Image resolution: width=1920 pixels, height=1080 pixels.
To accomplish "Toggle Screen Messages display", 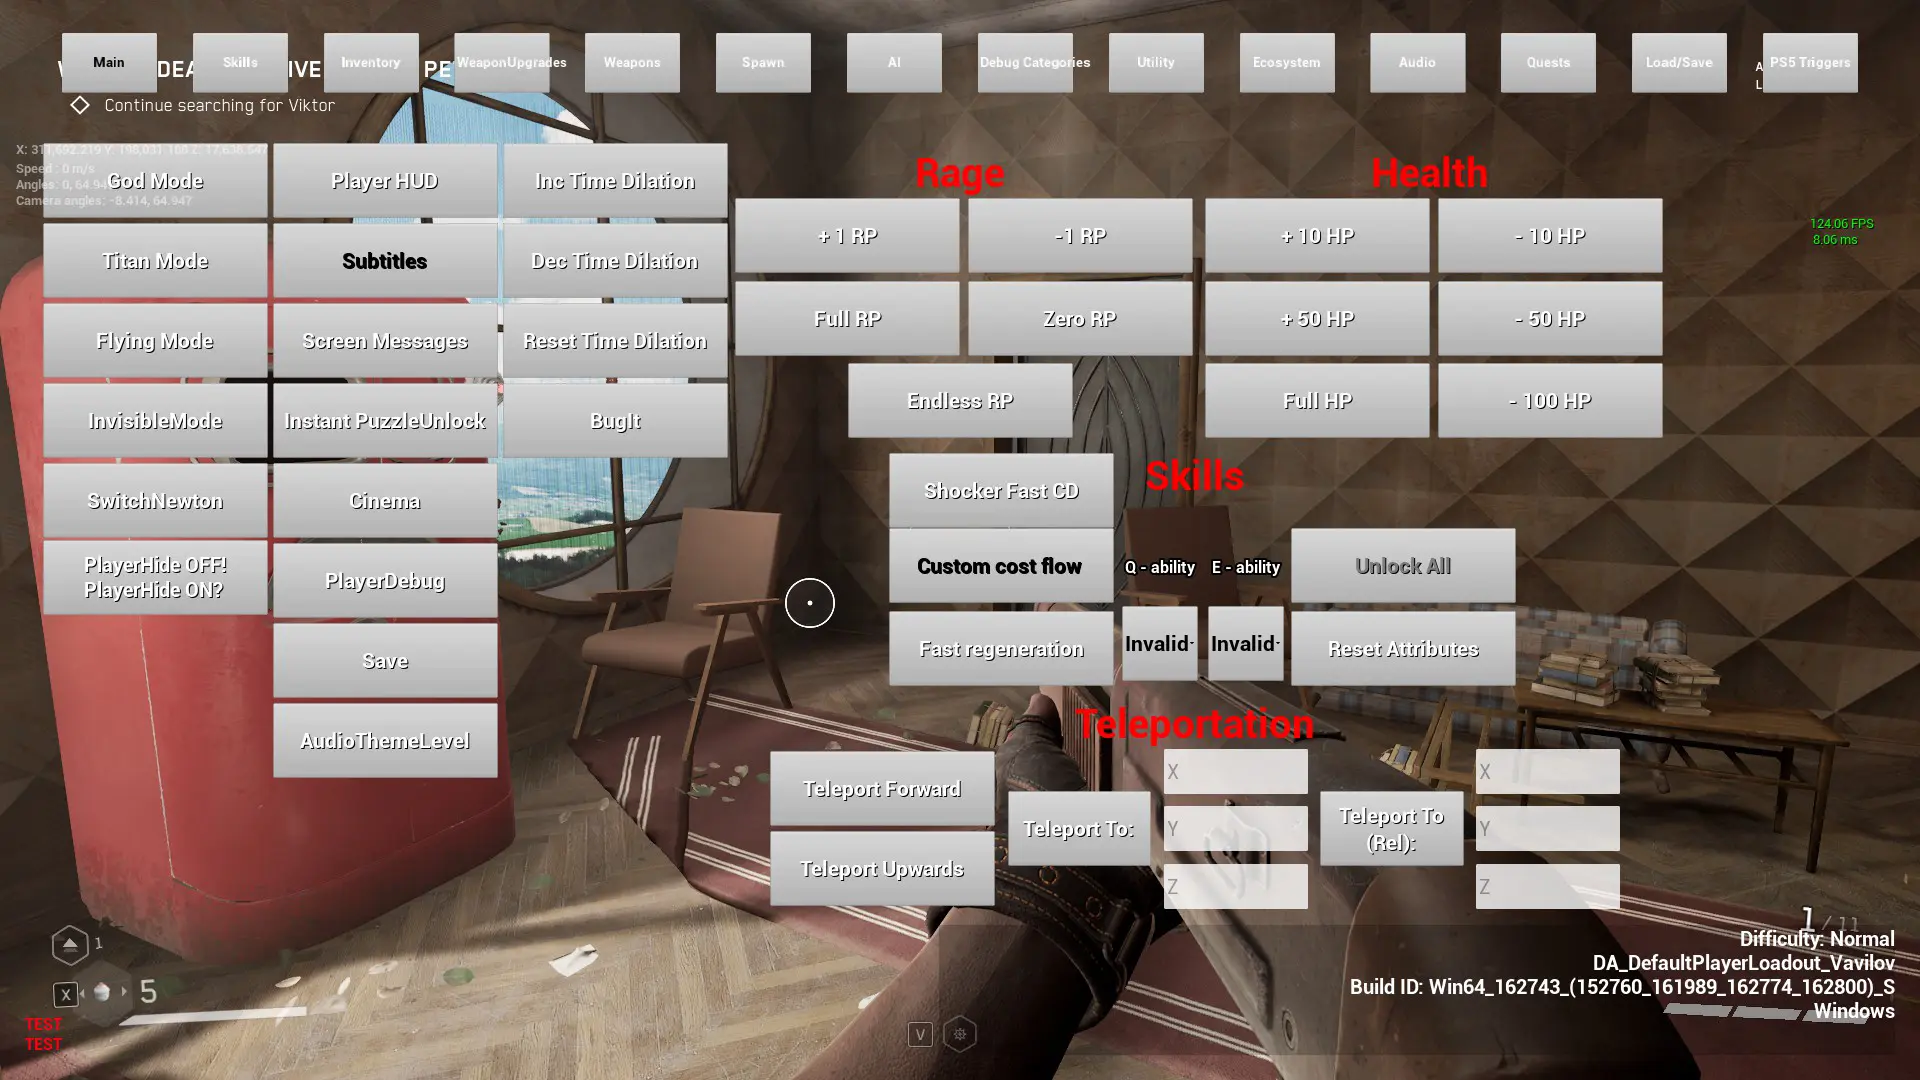I will (x=385, y=340).
